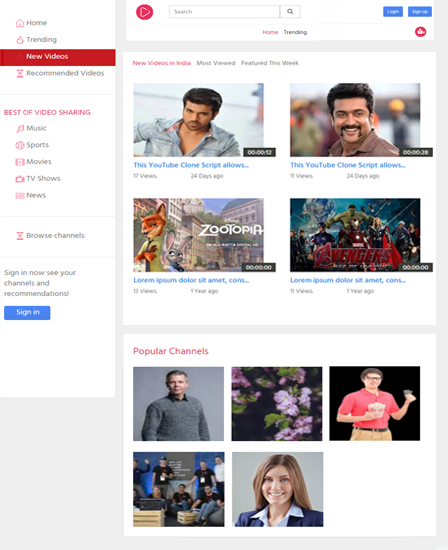Click the red upload video icon
448x550 pixels.
(x=420, y=32)
